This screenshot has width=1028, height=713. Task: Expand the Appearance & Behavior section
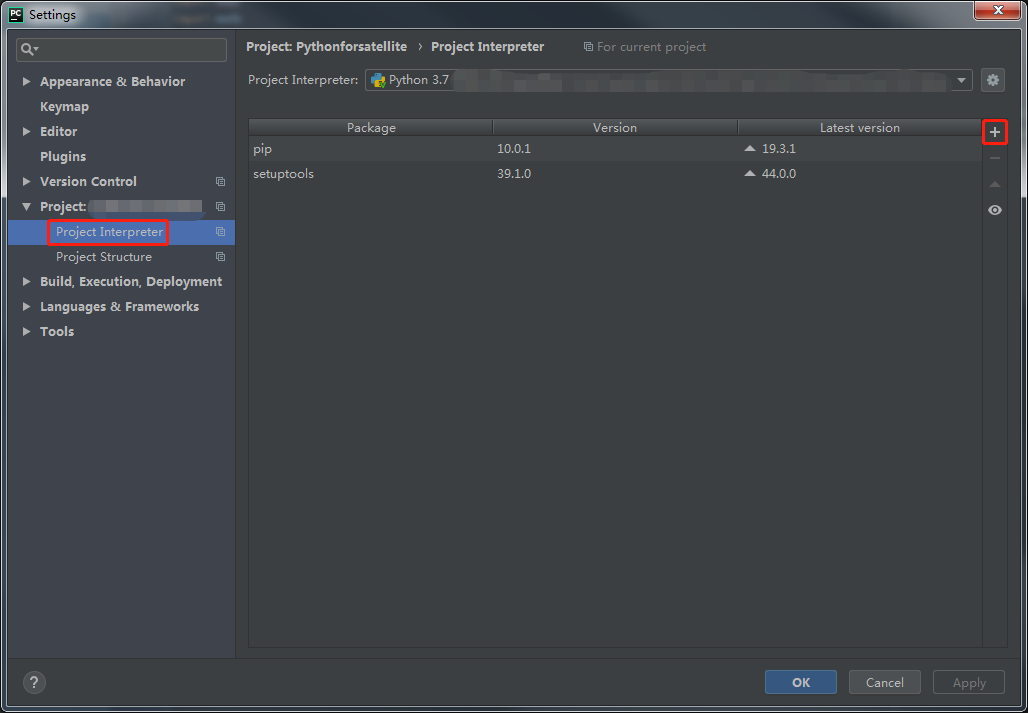pyautogui.click(x=26, y=81)
